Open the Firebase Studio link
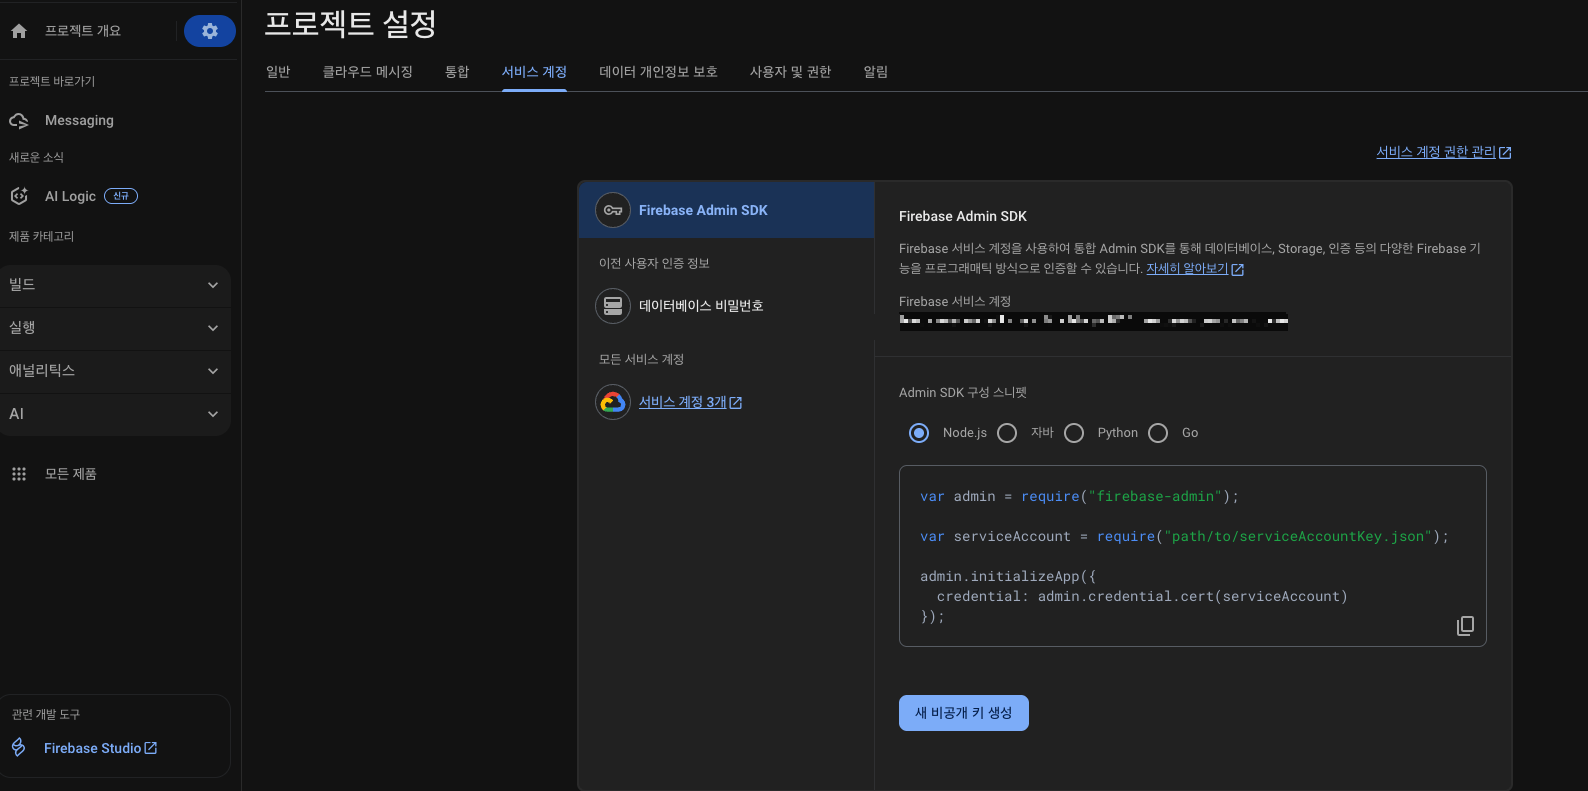1588x791 pixels. (x=92, y=748)
